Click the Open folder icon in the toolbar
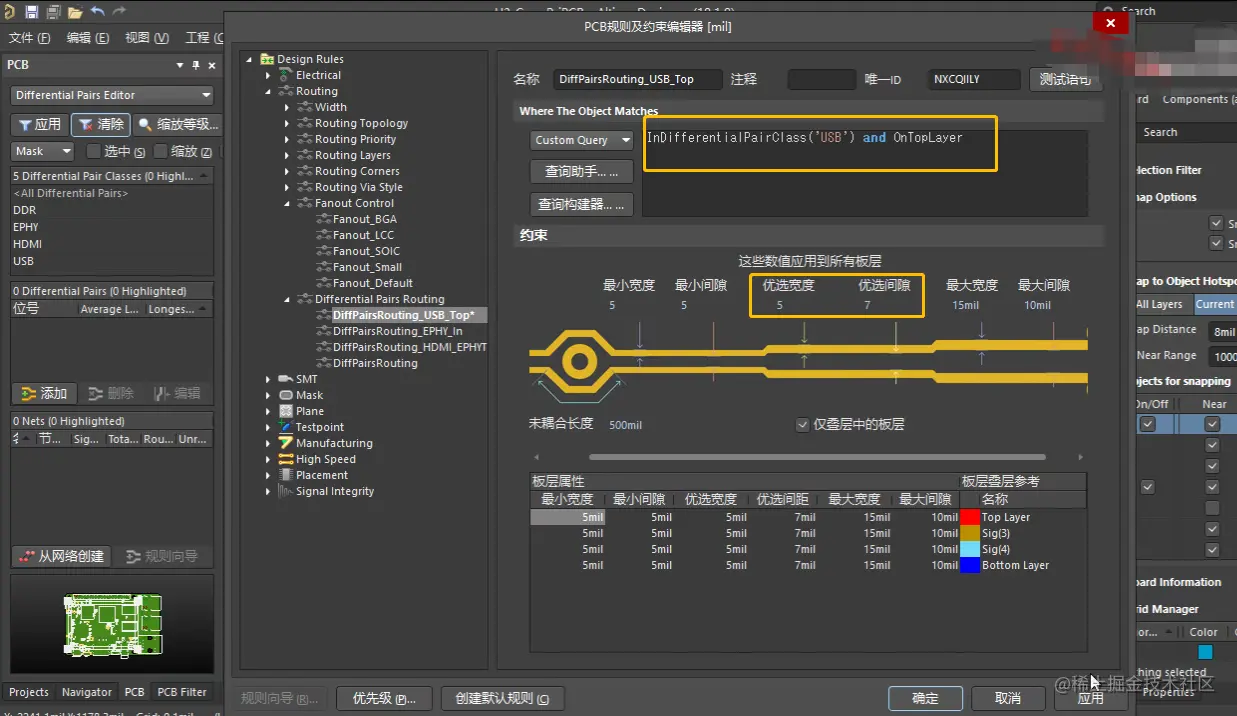1237x716 pixels. tap(75, 12)
